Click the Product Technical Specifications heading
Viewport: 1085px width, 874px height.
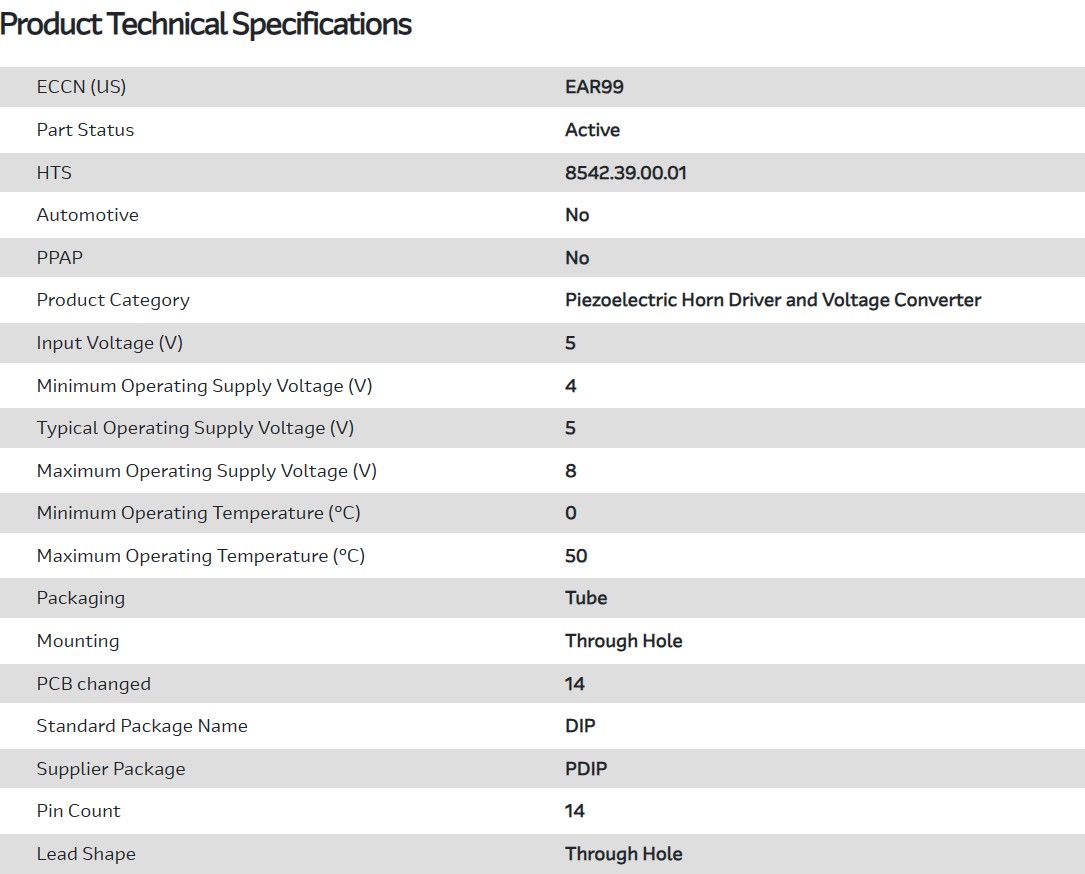(206, 24)
